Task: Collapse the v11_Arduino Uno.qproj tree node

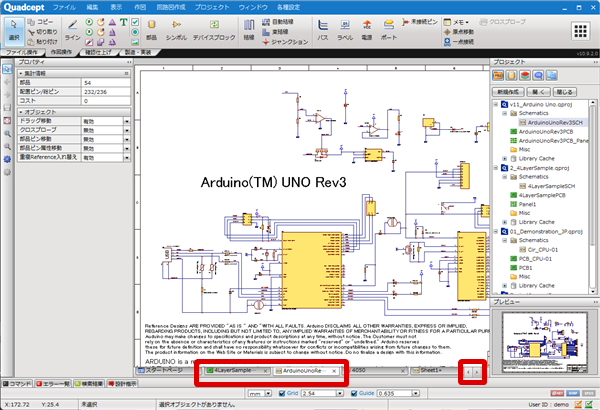Action: (x=496, y=104)
